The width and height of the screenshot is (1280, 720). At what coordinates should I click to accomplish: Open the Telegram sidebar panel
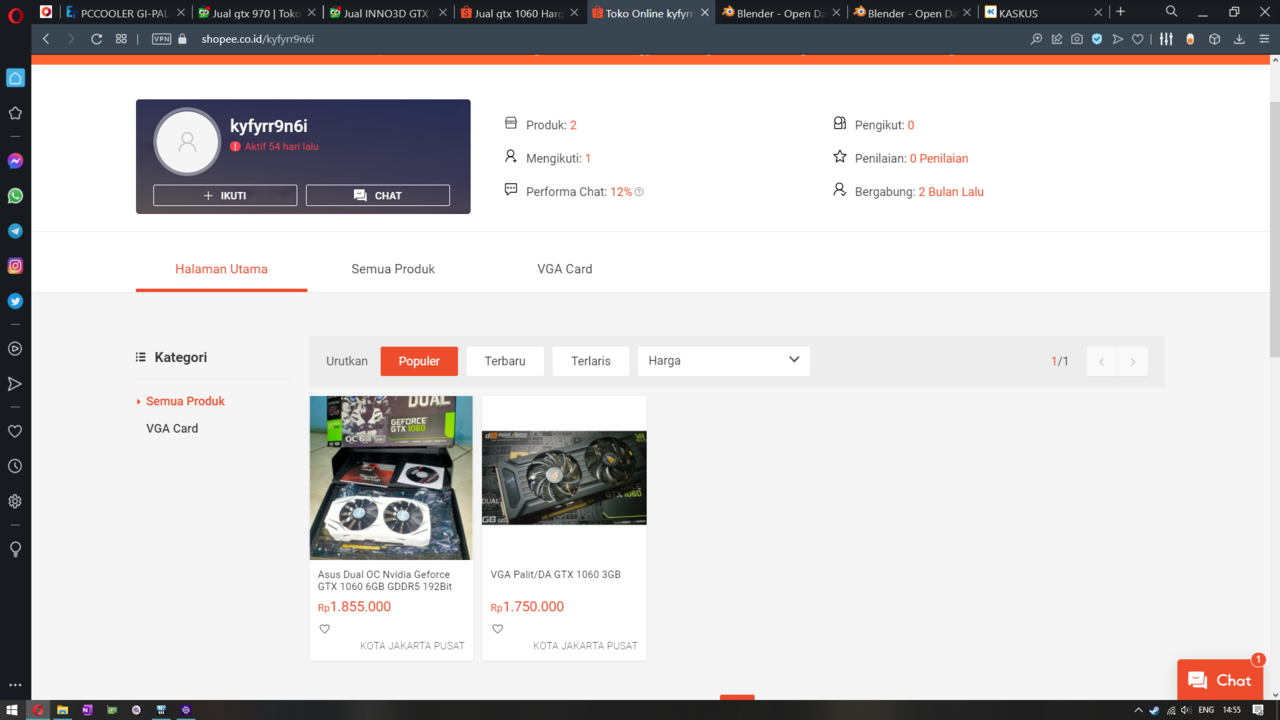pyautogui.click(x=15, y=231)
